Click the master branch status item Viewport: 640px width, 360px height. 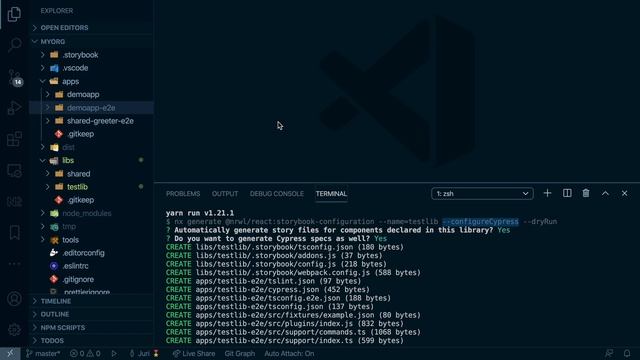tap(43, 353)
